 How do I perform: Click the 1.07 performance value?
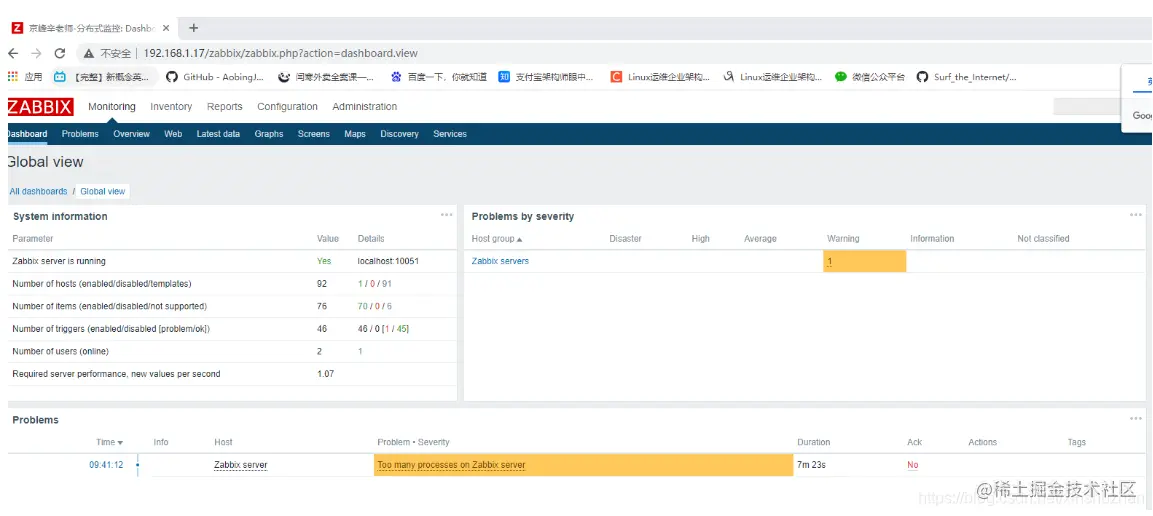click(326, 374)
